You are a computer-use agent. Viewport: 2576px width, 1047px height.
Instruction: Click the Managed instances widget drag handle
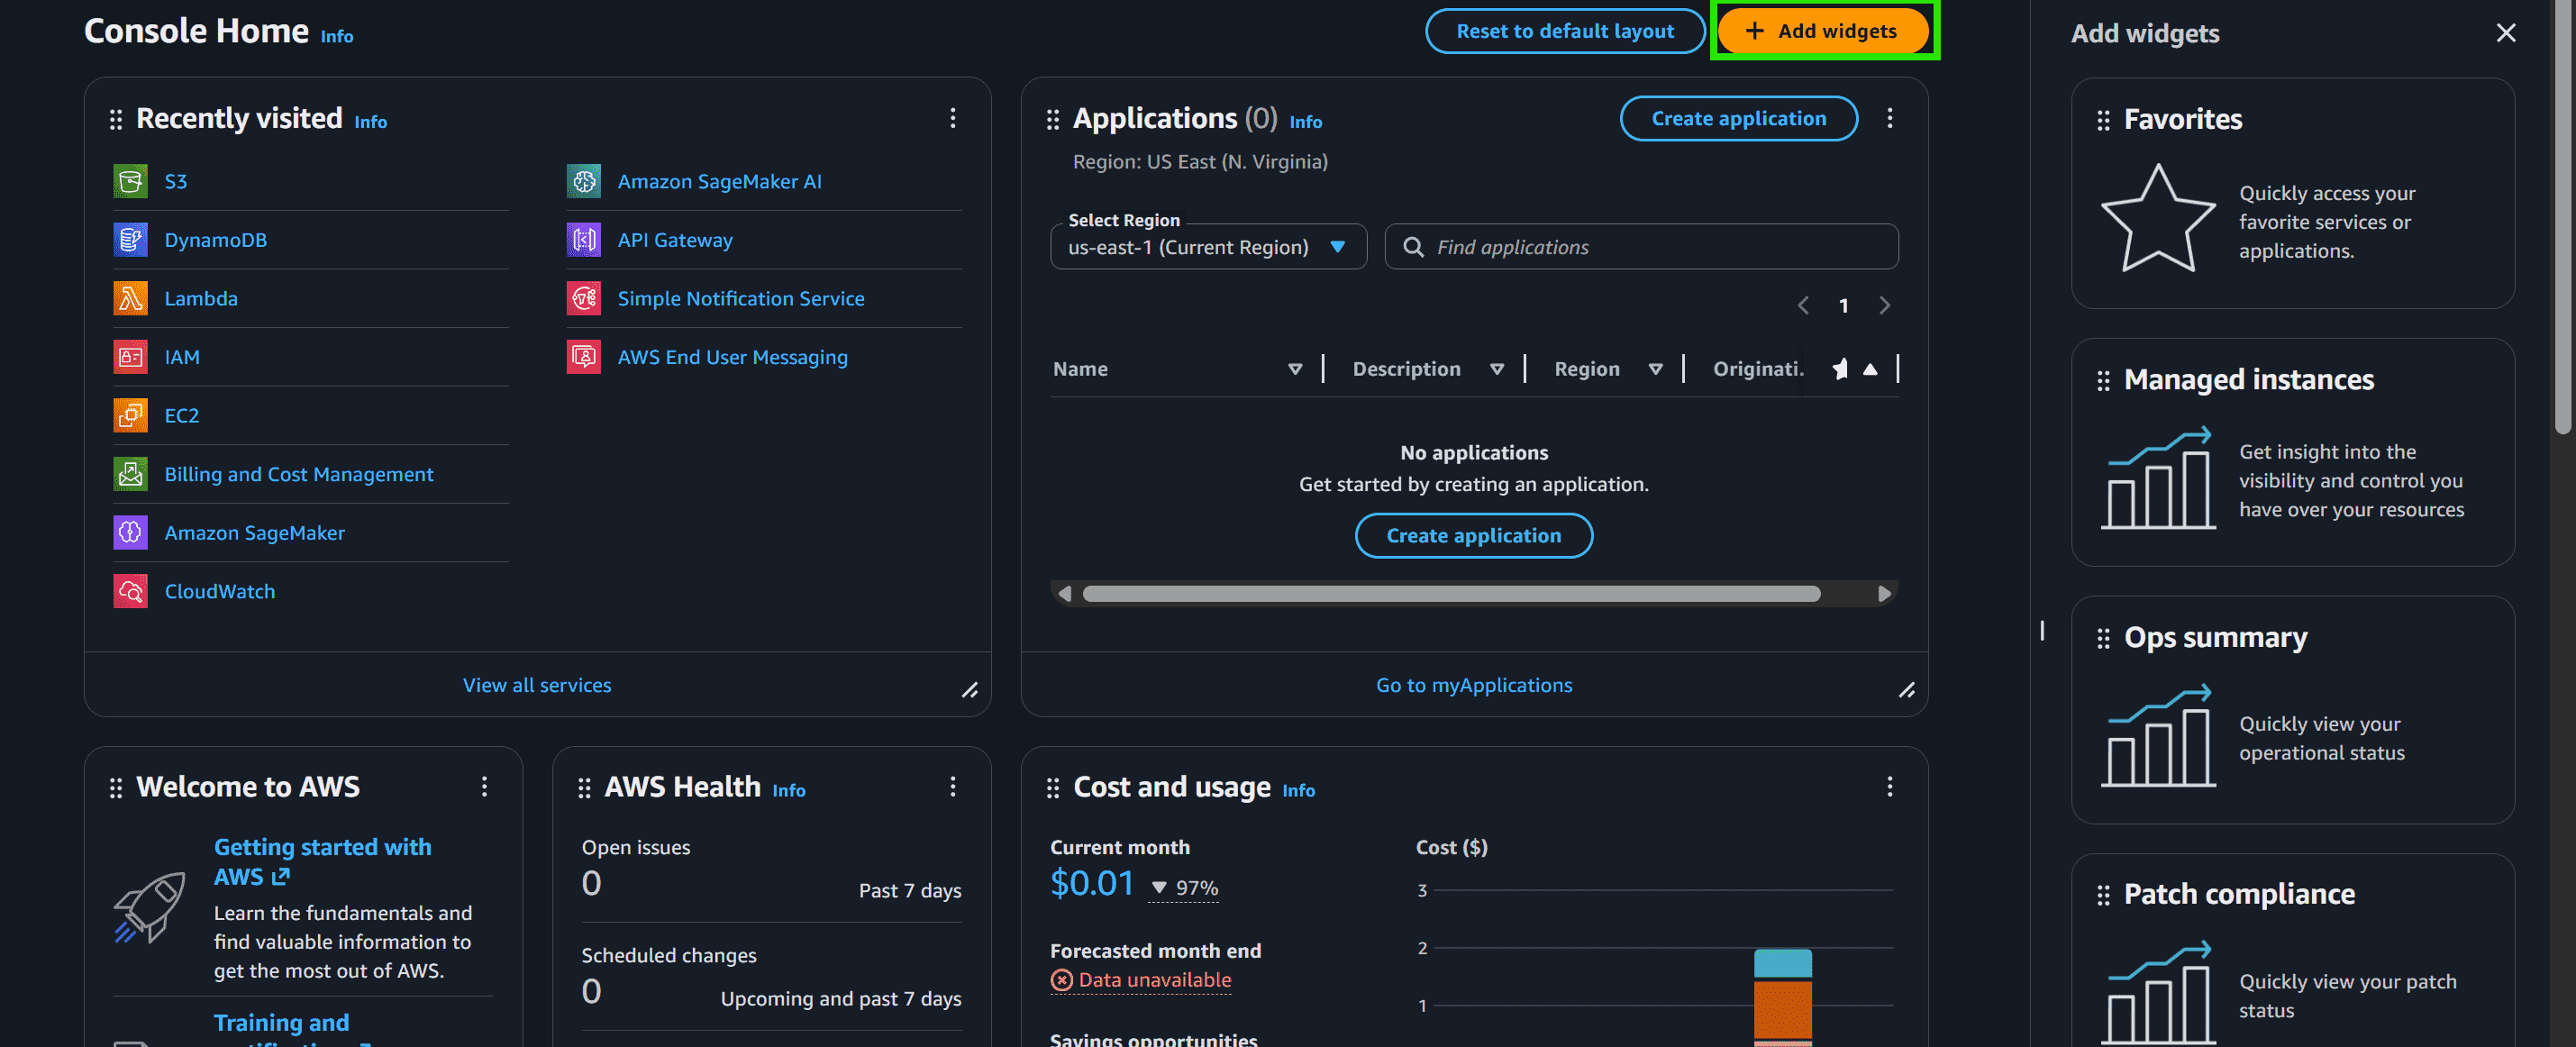(2104, 381)
